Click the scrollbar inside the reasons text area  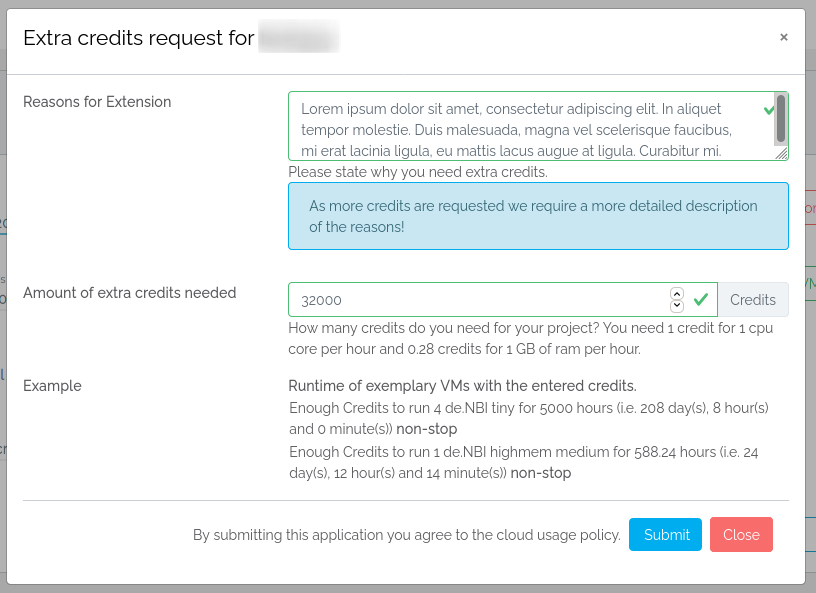pos(781,120)
